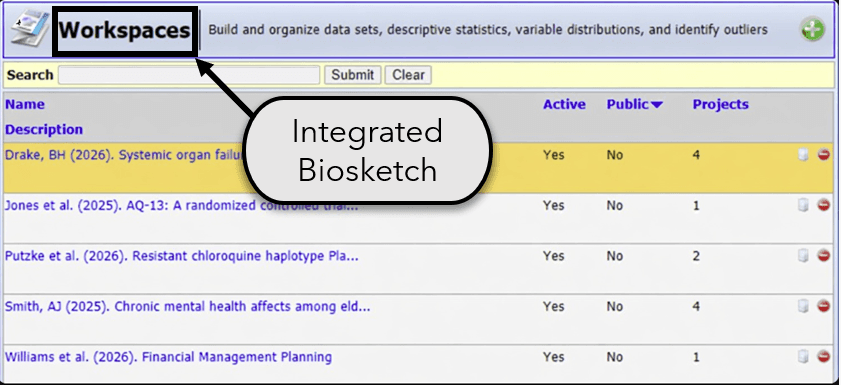Delete the Drake, BH (2026) workspace
The image size is (841, 385).
coord(823,155)
